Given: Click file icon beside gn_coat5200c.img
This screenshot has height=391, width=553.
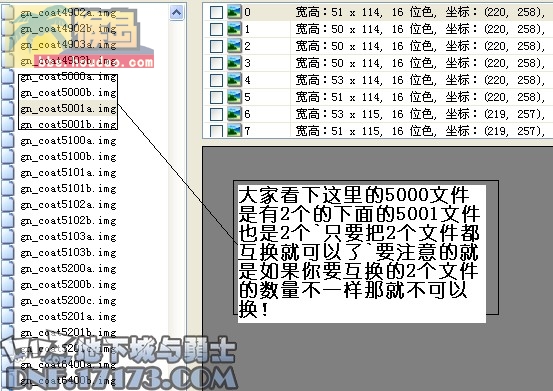Looking at the screenshot, I should pyautogui.click(x=7, y=301).
